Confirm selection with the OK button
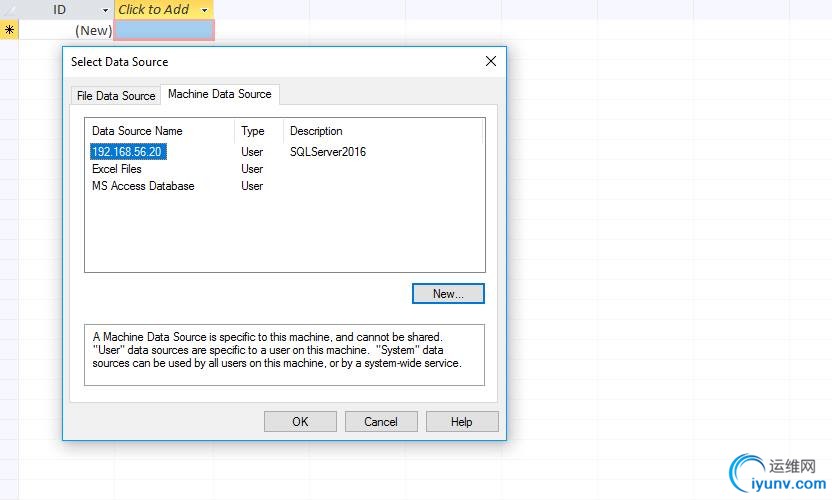Viewport: 832px width, 500px height. (300, 421)
